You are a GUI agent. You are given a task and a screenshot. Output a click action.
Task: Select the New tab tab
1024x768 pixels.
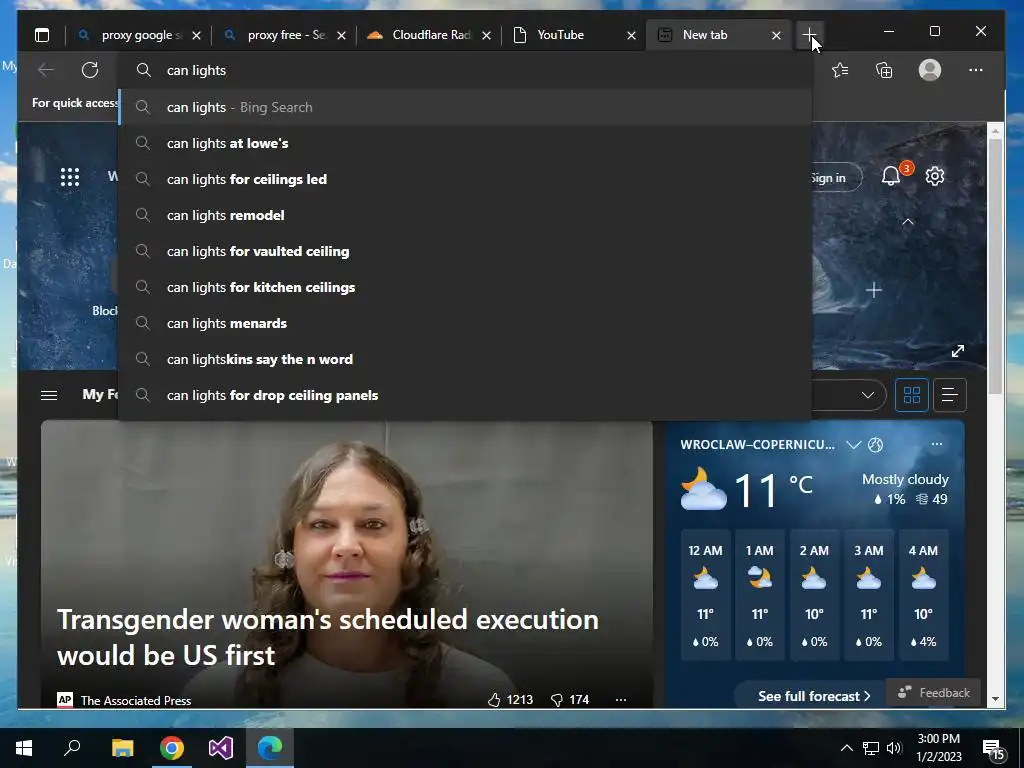[718, 35]
